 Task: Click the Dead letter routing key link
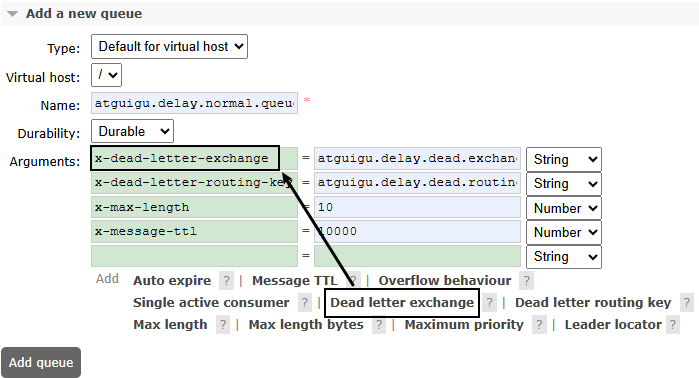click(x=593, y=303)
